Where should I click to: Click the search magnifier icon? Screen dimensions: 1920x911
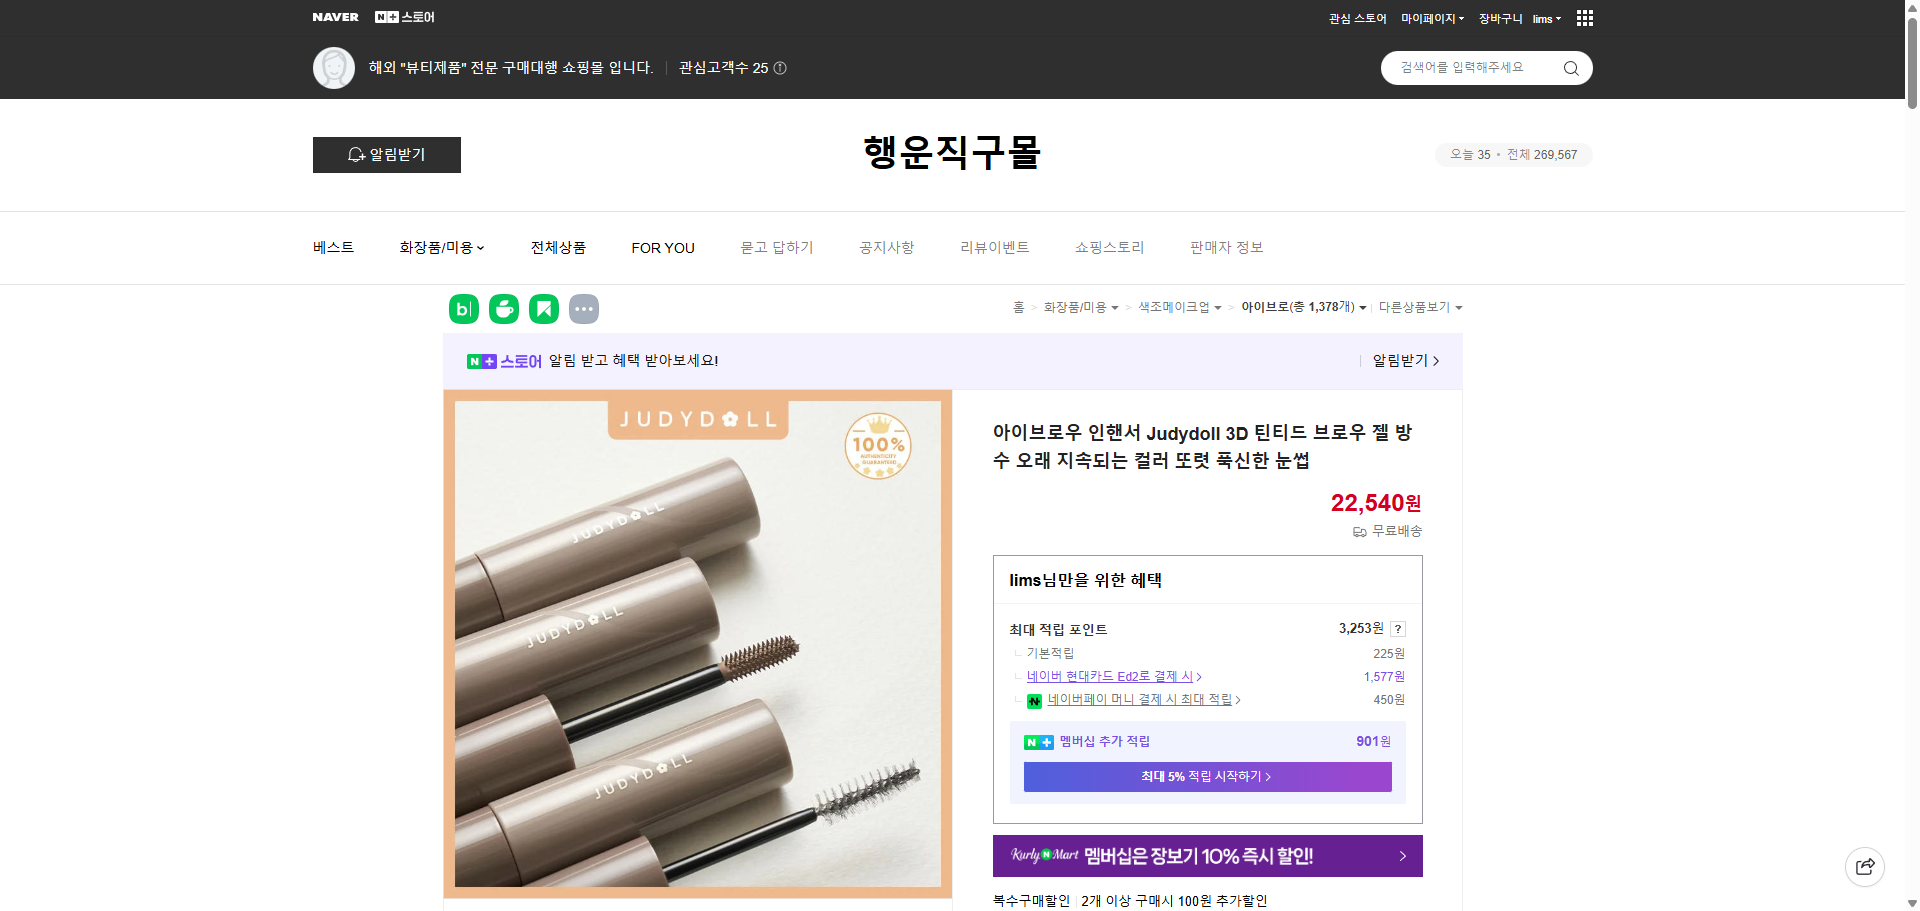pyautogui.click(x=1570, y=68)
